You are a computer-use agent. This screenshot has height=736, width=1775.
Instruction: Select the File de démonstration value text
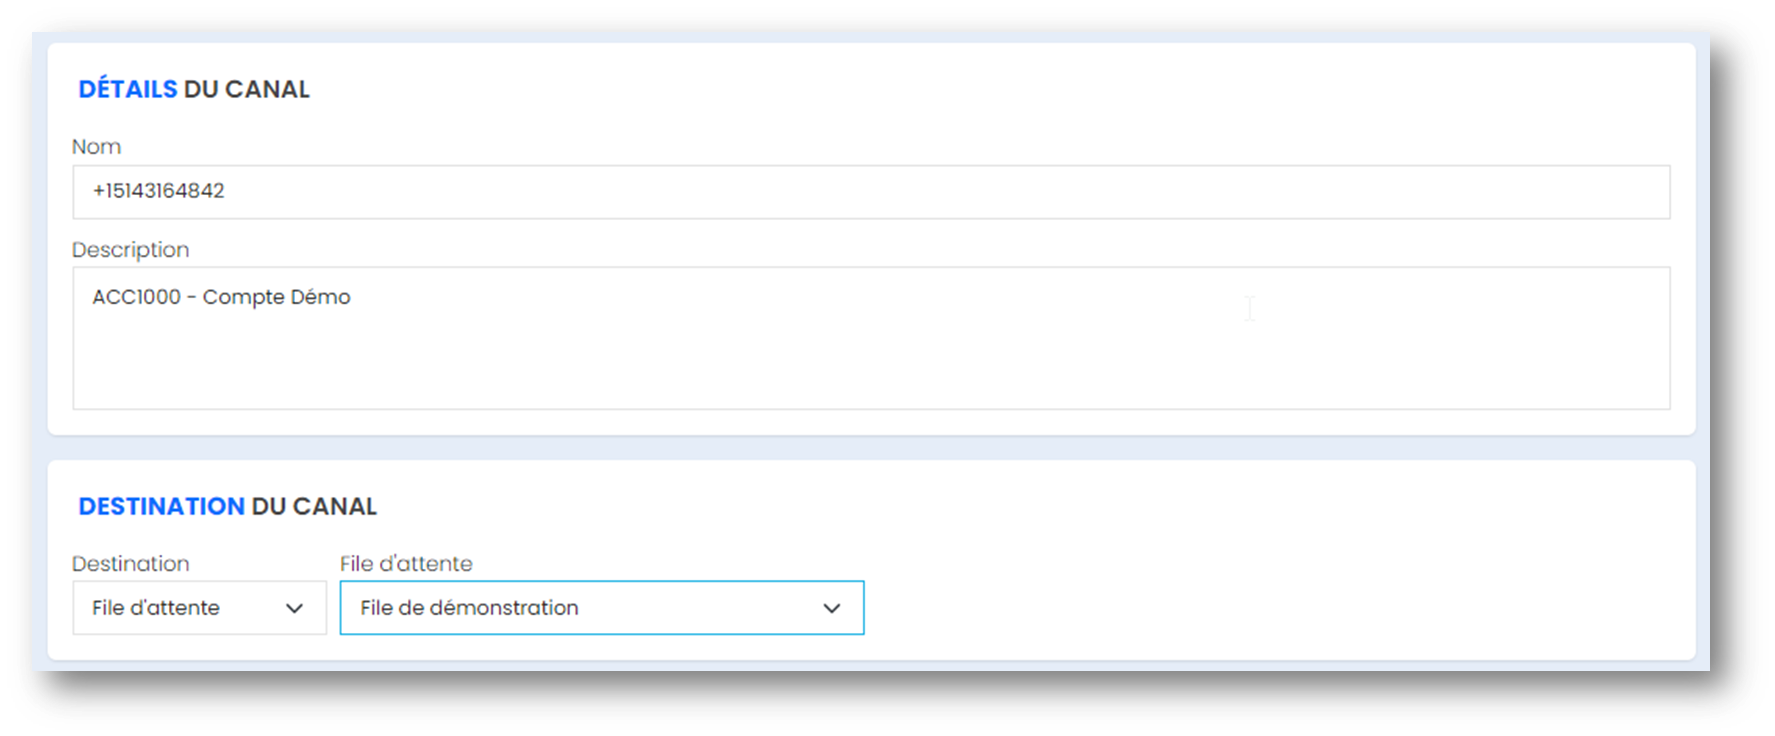pyautogui.click(x=469, y=608)
